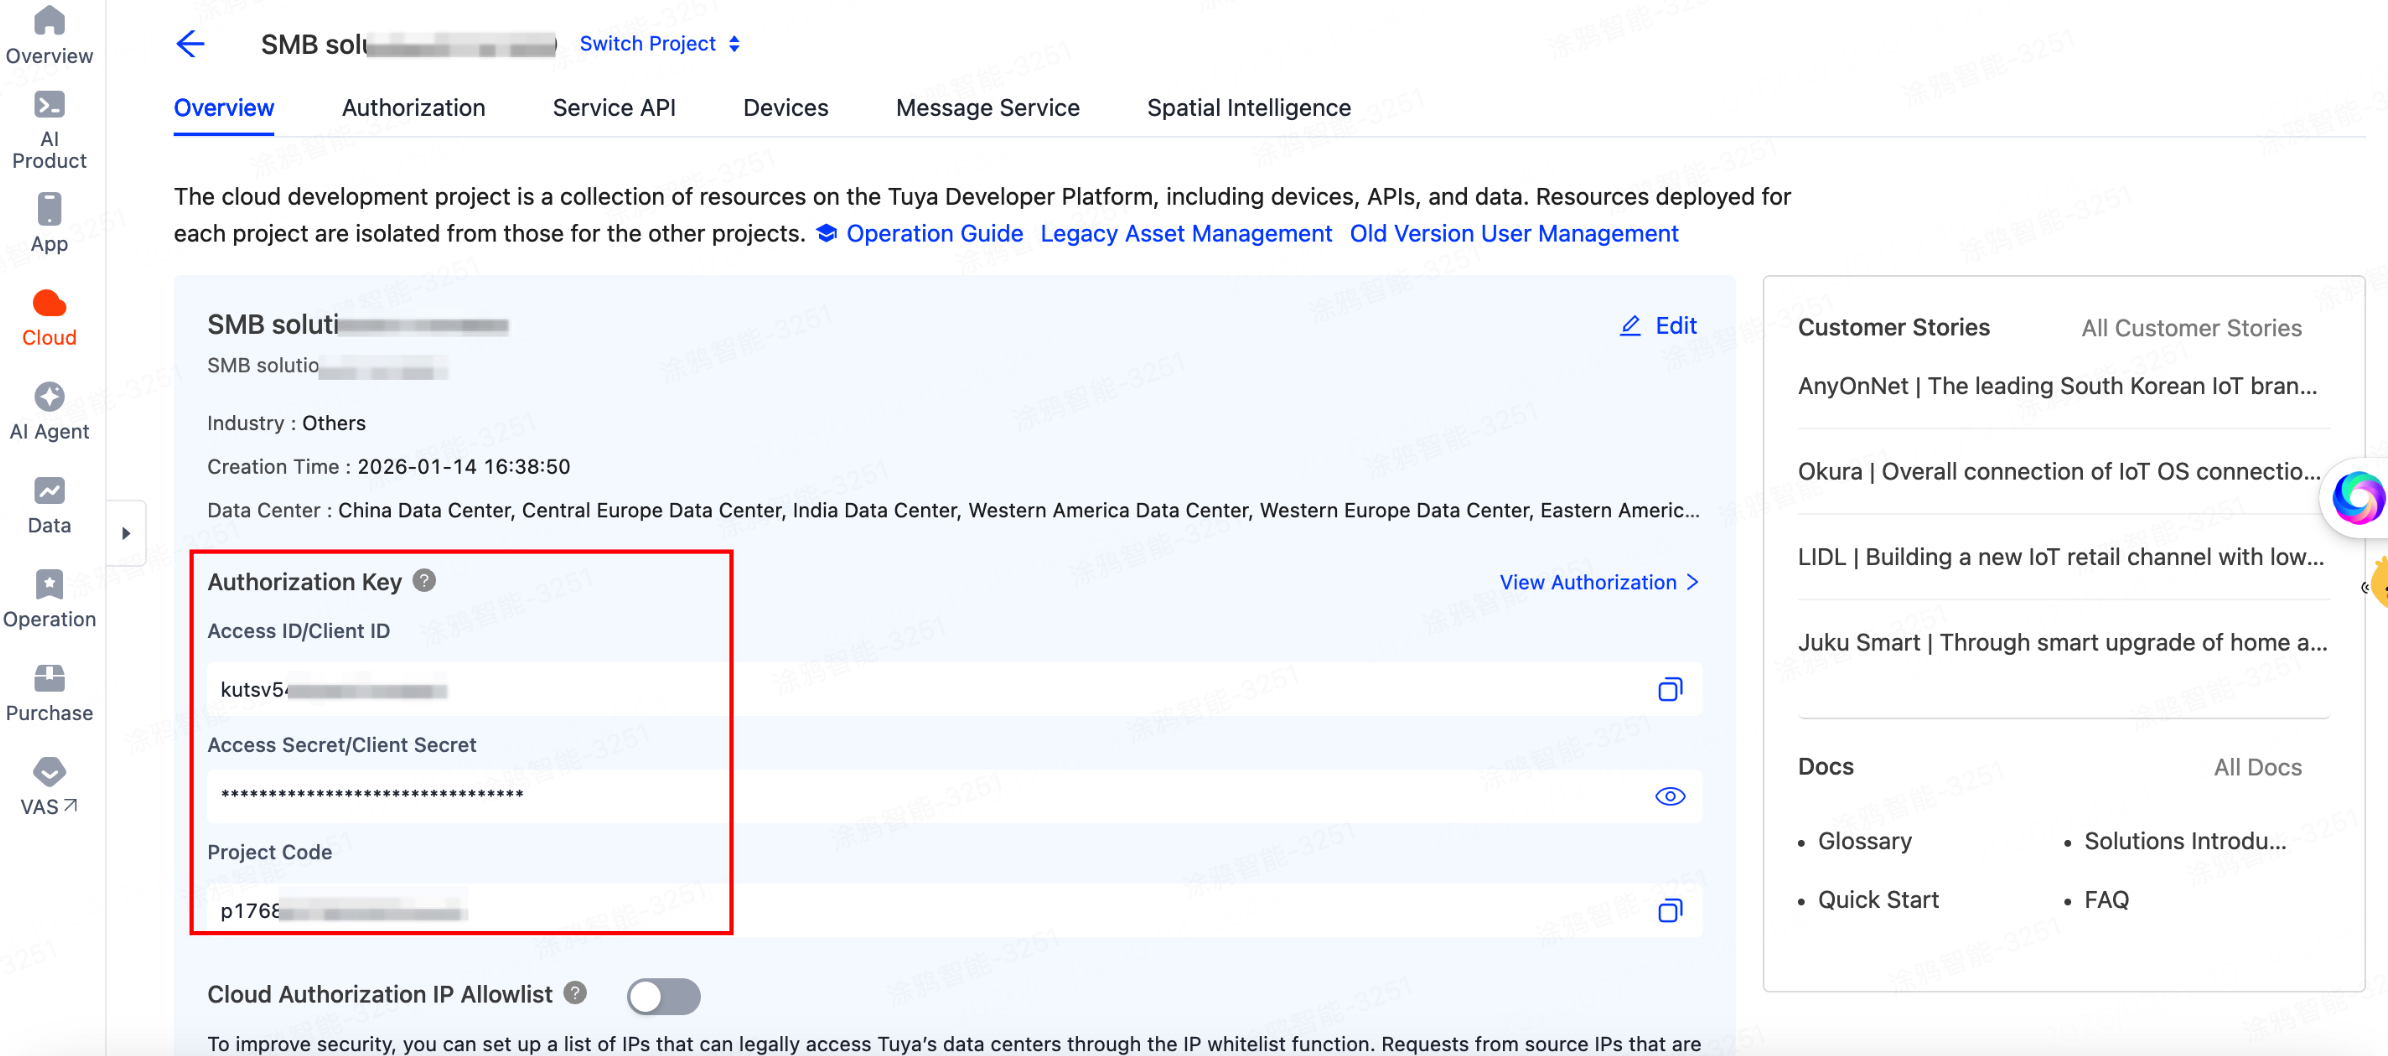
Task: Open the Purchase sidebar item
Action: click(49, 693)
